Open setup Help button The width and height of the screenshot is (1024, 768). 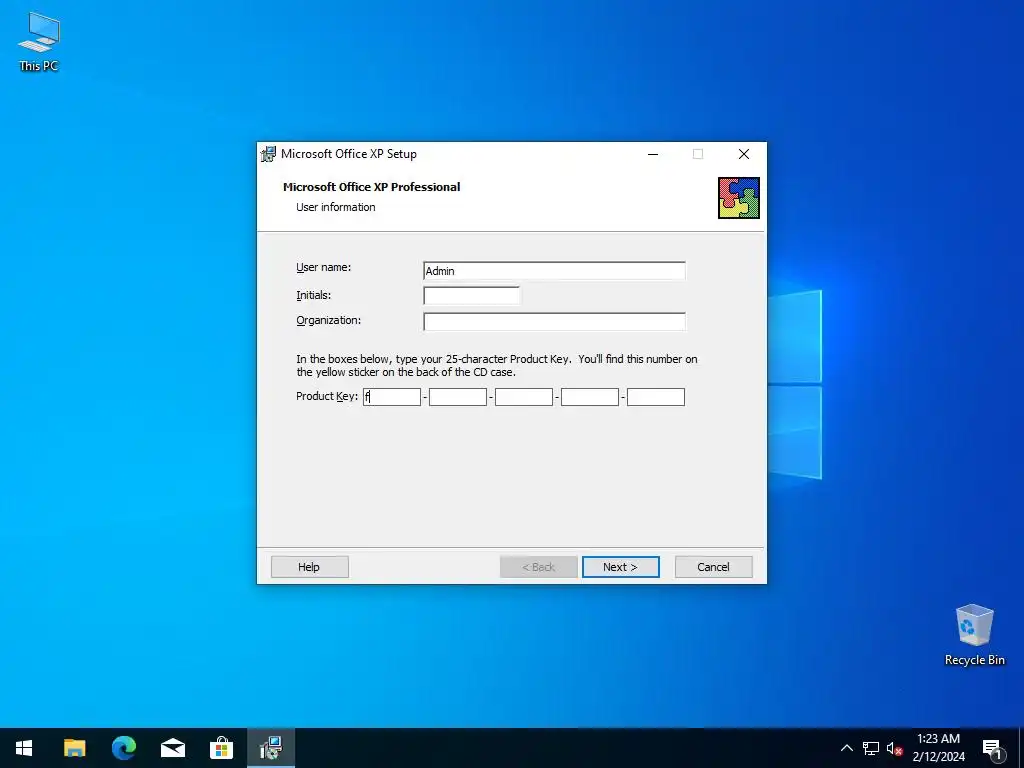310,567
